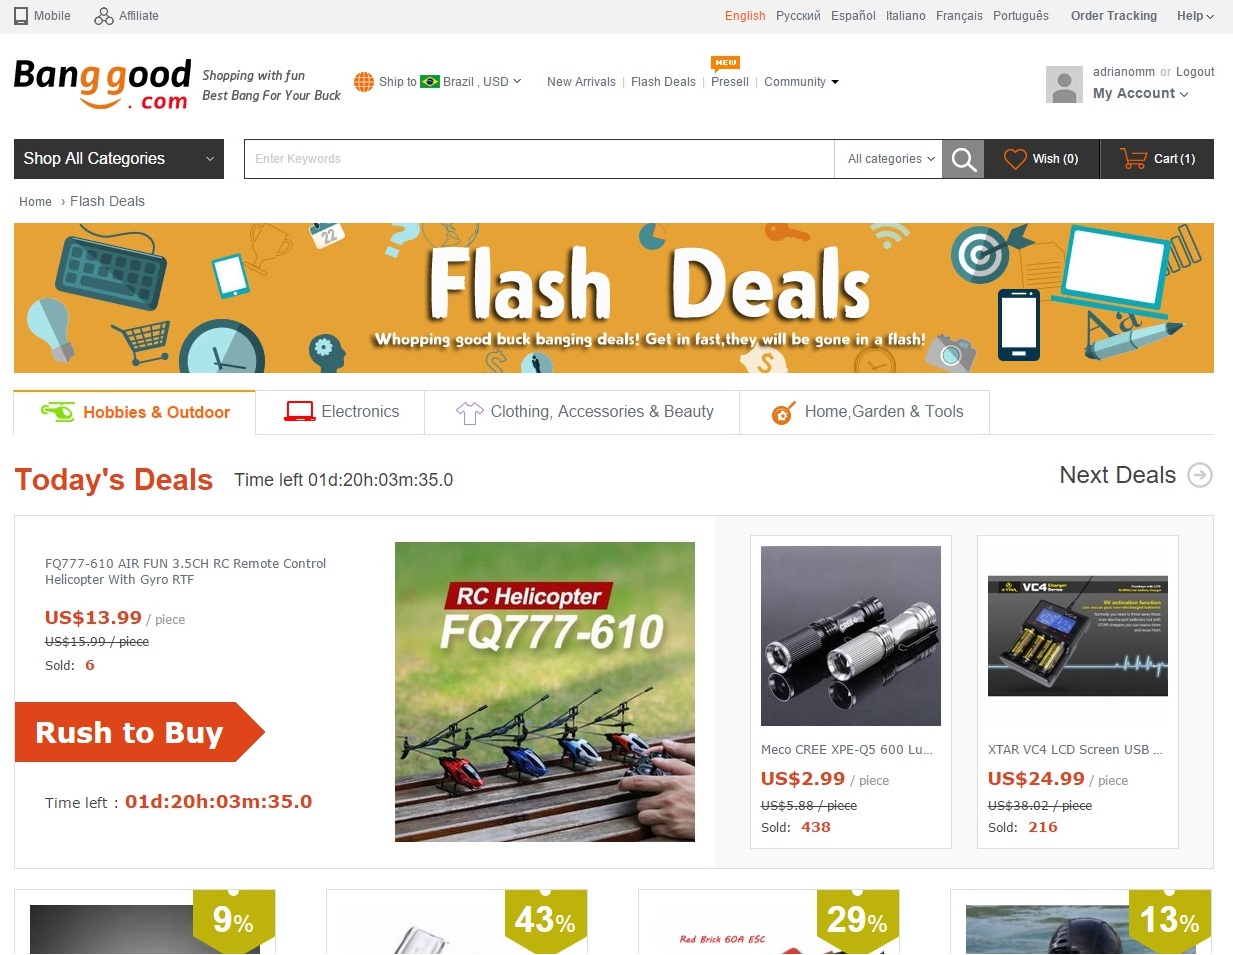Switch to the Electronics tab
Screen dimensions: 1233x955
(x=340, y=412)
